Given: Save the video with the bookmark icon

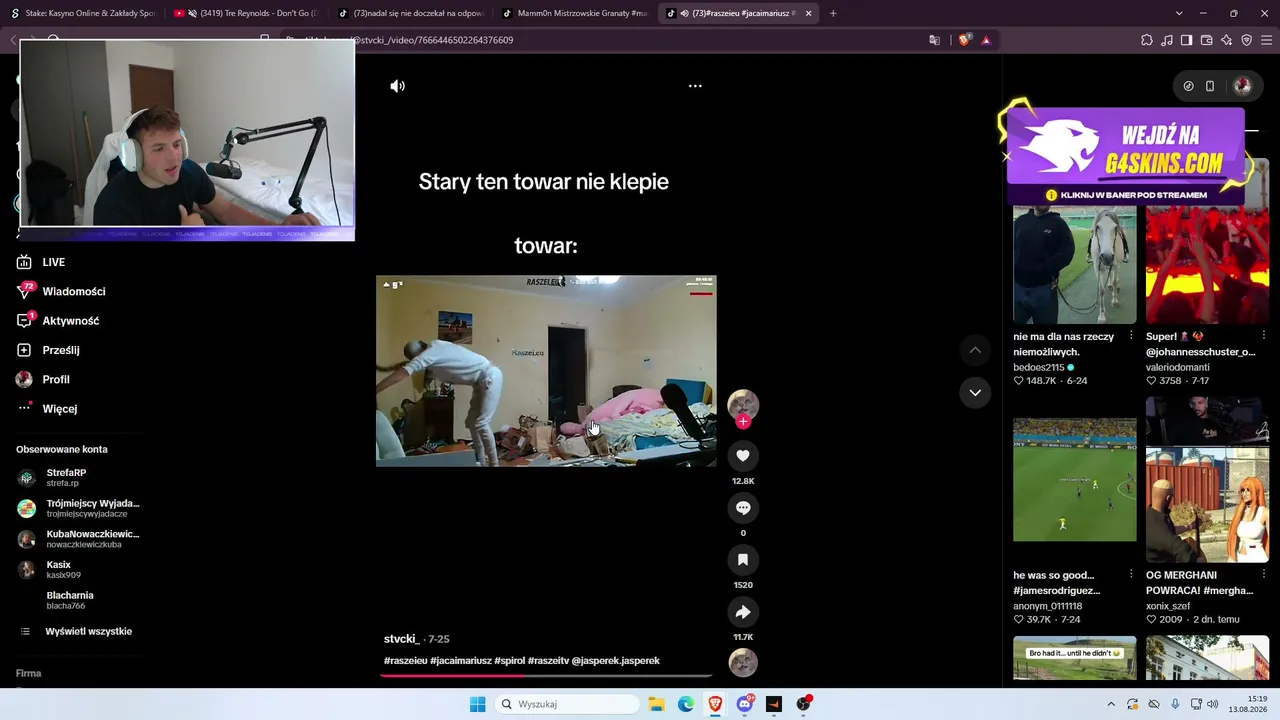Looking at the screenshot, I should (743, 560).
